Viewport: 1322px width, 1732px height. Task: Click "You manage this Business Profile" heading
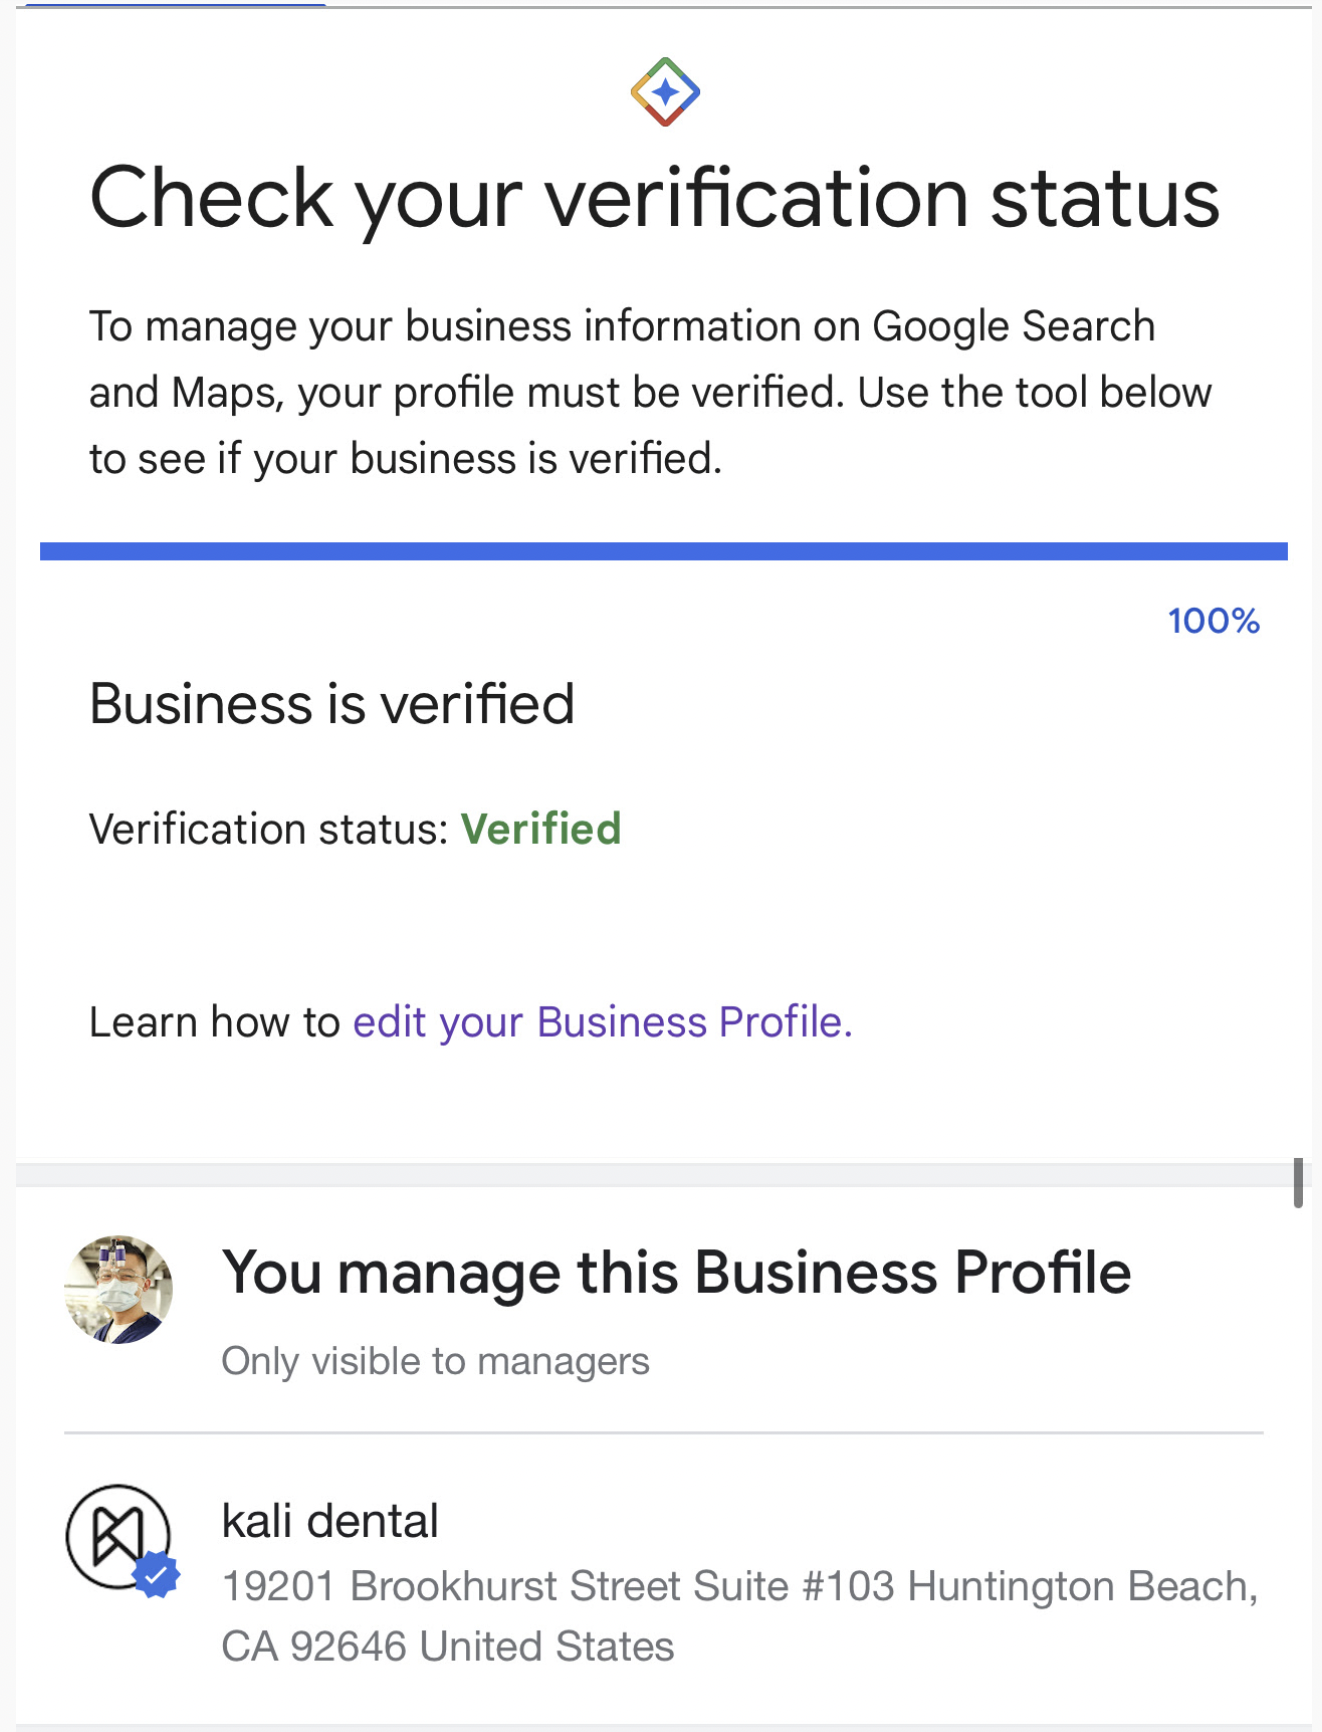point(676,1273)
